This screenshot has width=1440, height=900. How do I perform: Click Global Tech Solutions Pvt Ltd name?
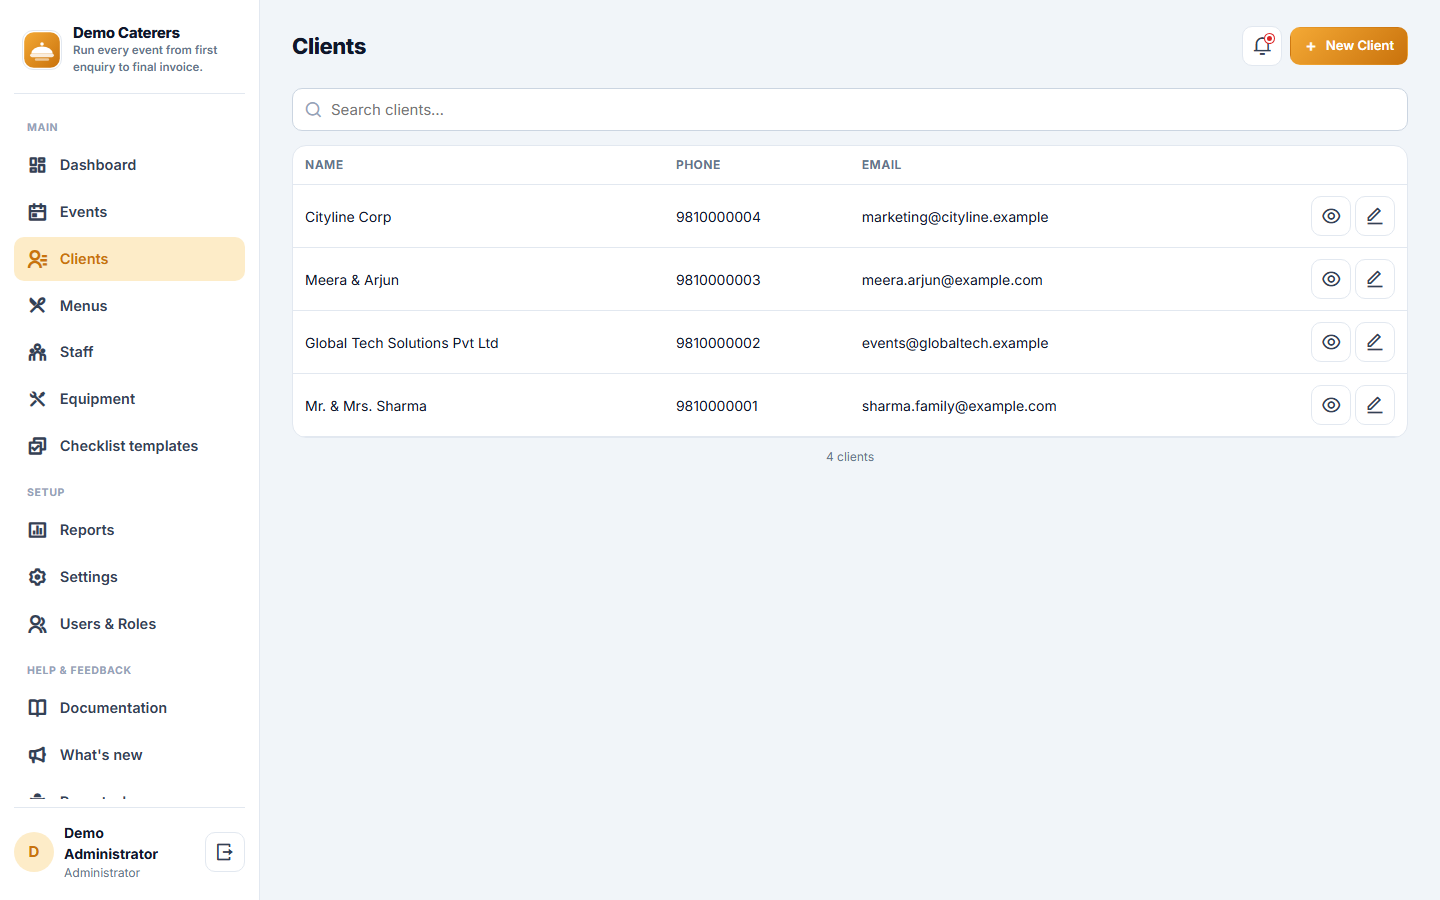pyautogui.click(x=402, y=343)
